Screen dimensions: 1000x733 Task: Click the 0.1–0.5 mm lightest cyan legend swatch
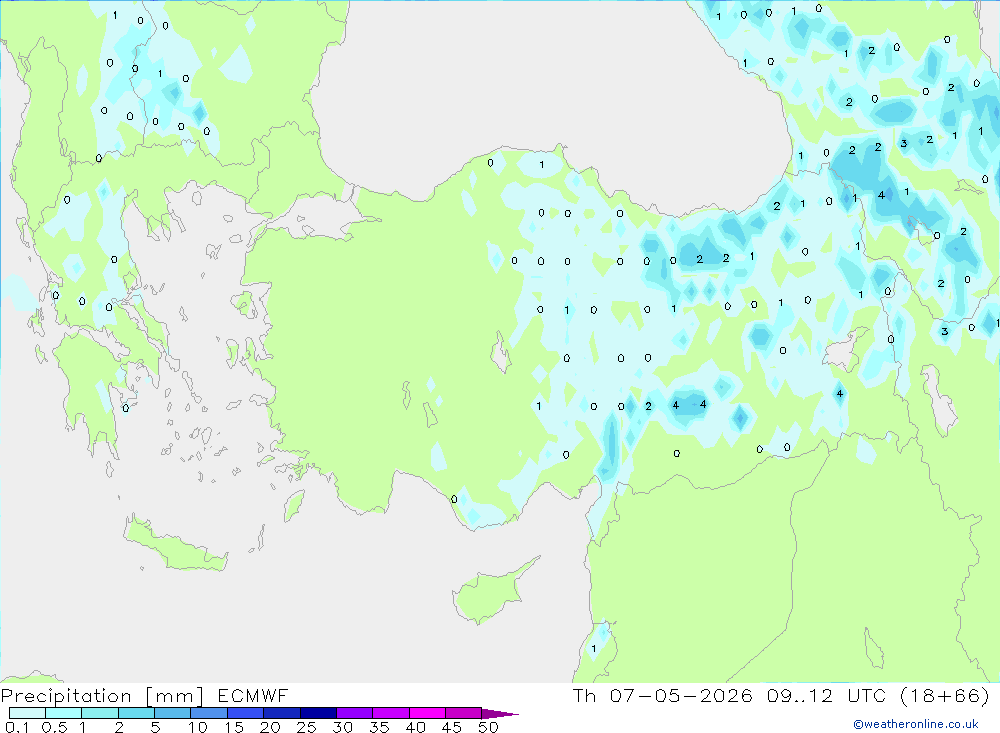pyautogui.click(x=27, y=713)
